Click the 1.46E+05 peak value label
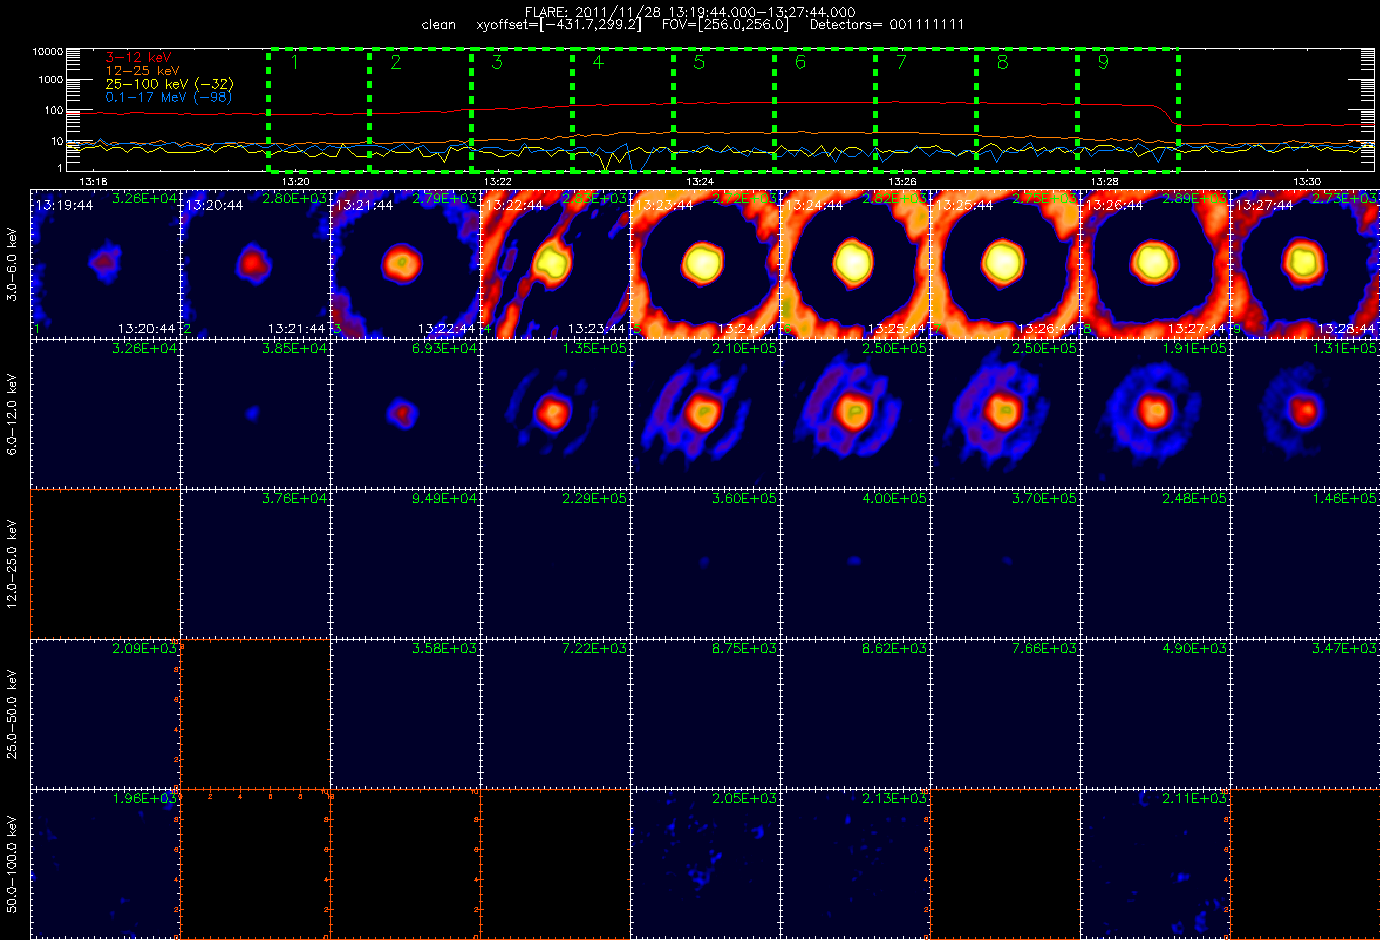1380x940 pixels. pyautogui.click(x=1344, y=498)
